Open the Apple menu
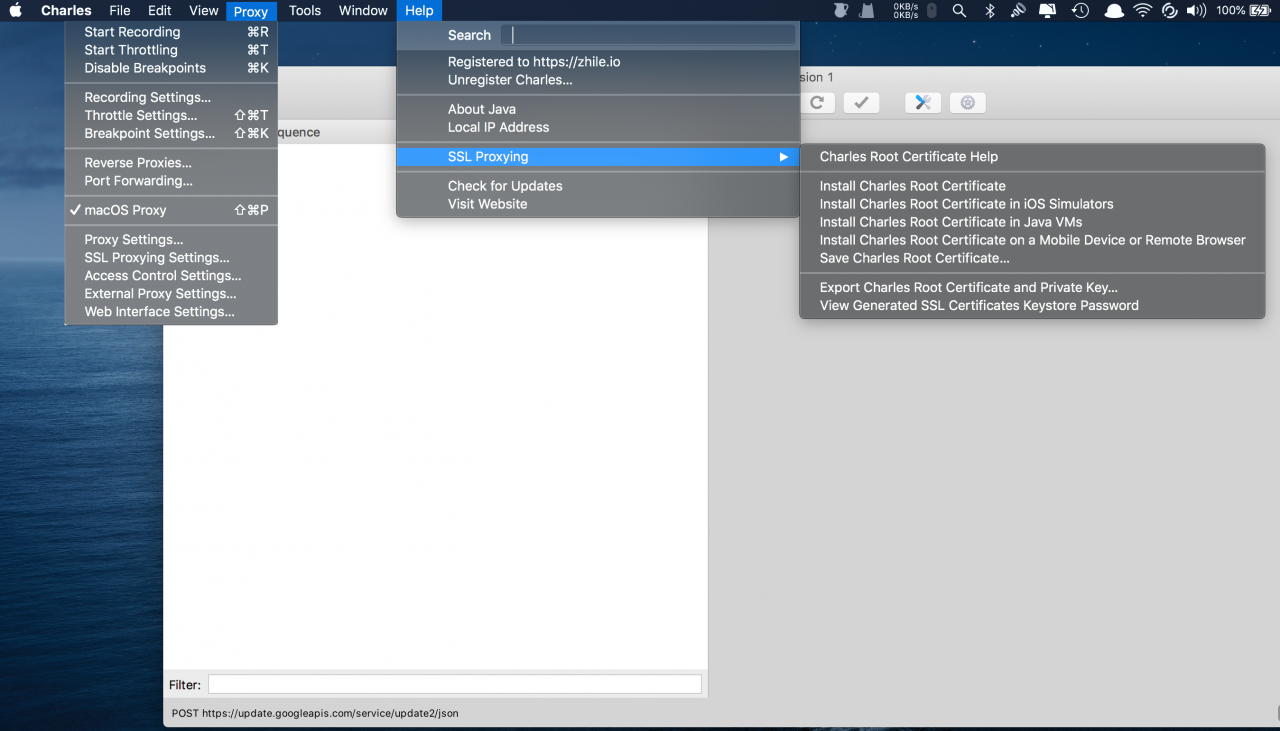 [x=16, y=11]
